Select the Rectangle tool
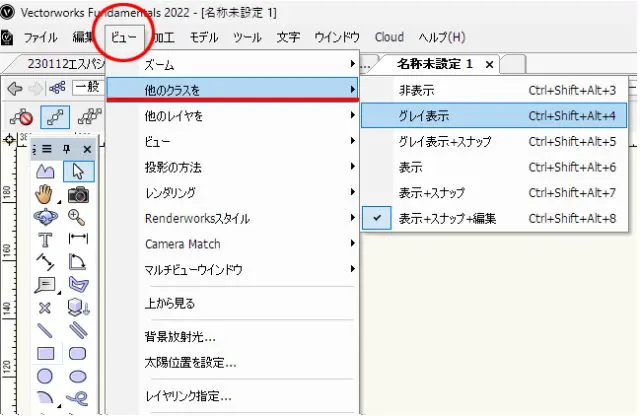 coord(45,353)
